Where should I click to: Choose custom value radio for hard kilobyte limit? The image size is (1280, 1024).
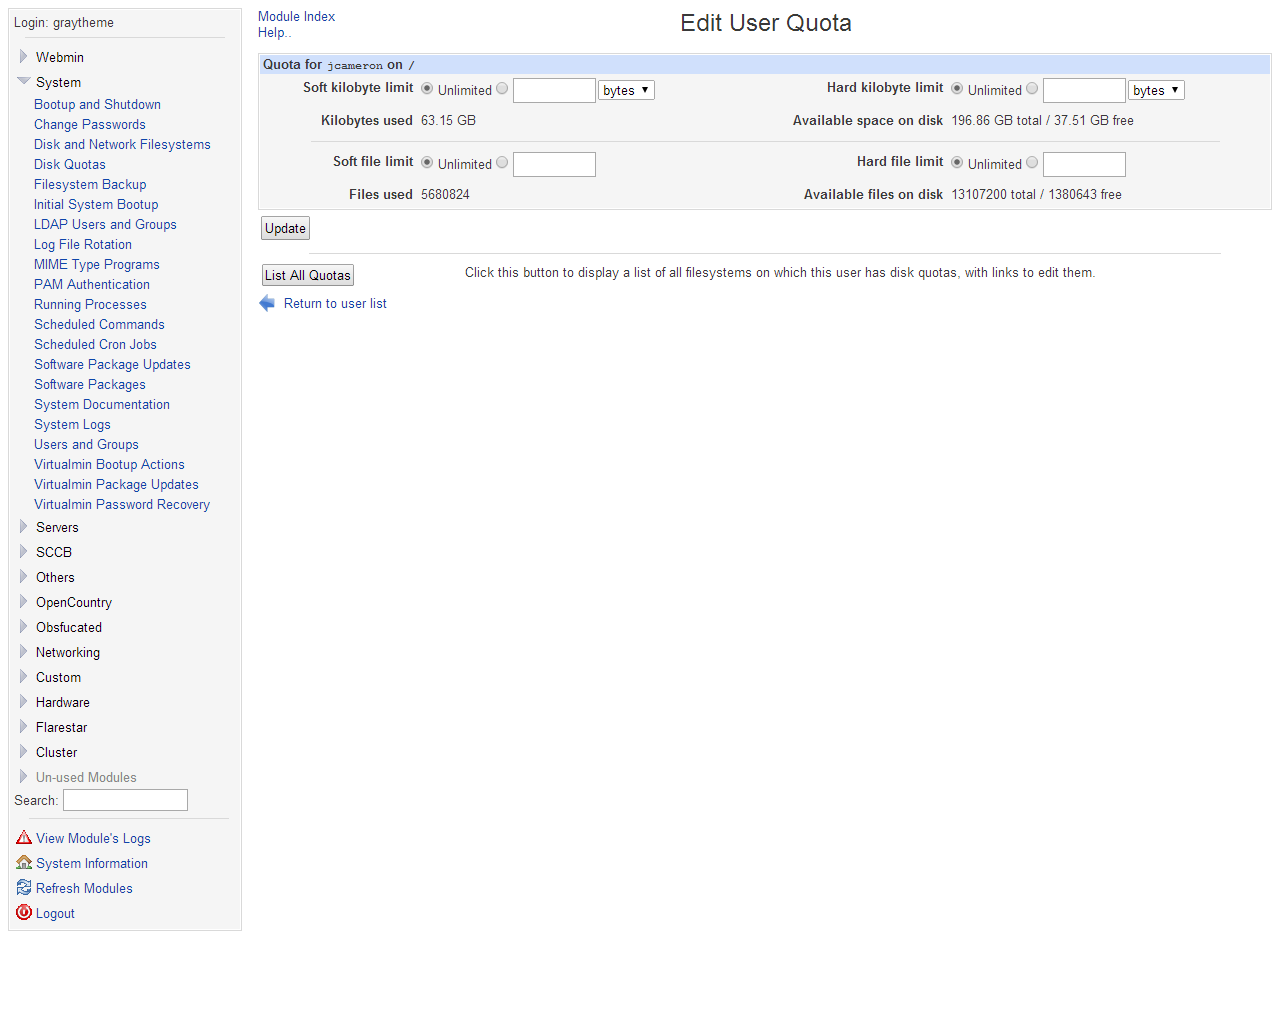pyautogui.click(x=1032, y=89)
